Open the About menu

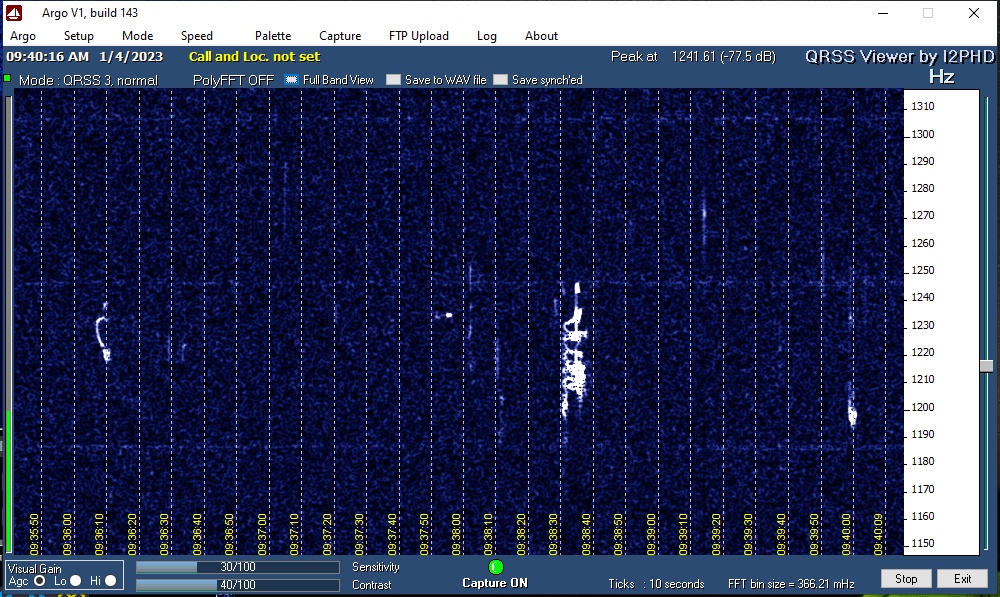coord(541,36)
